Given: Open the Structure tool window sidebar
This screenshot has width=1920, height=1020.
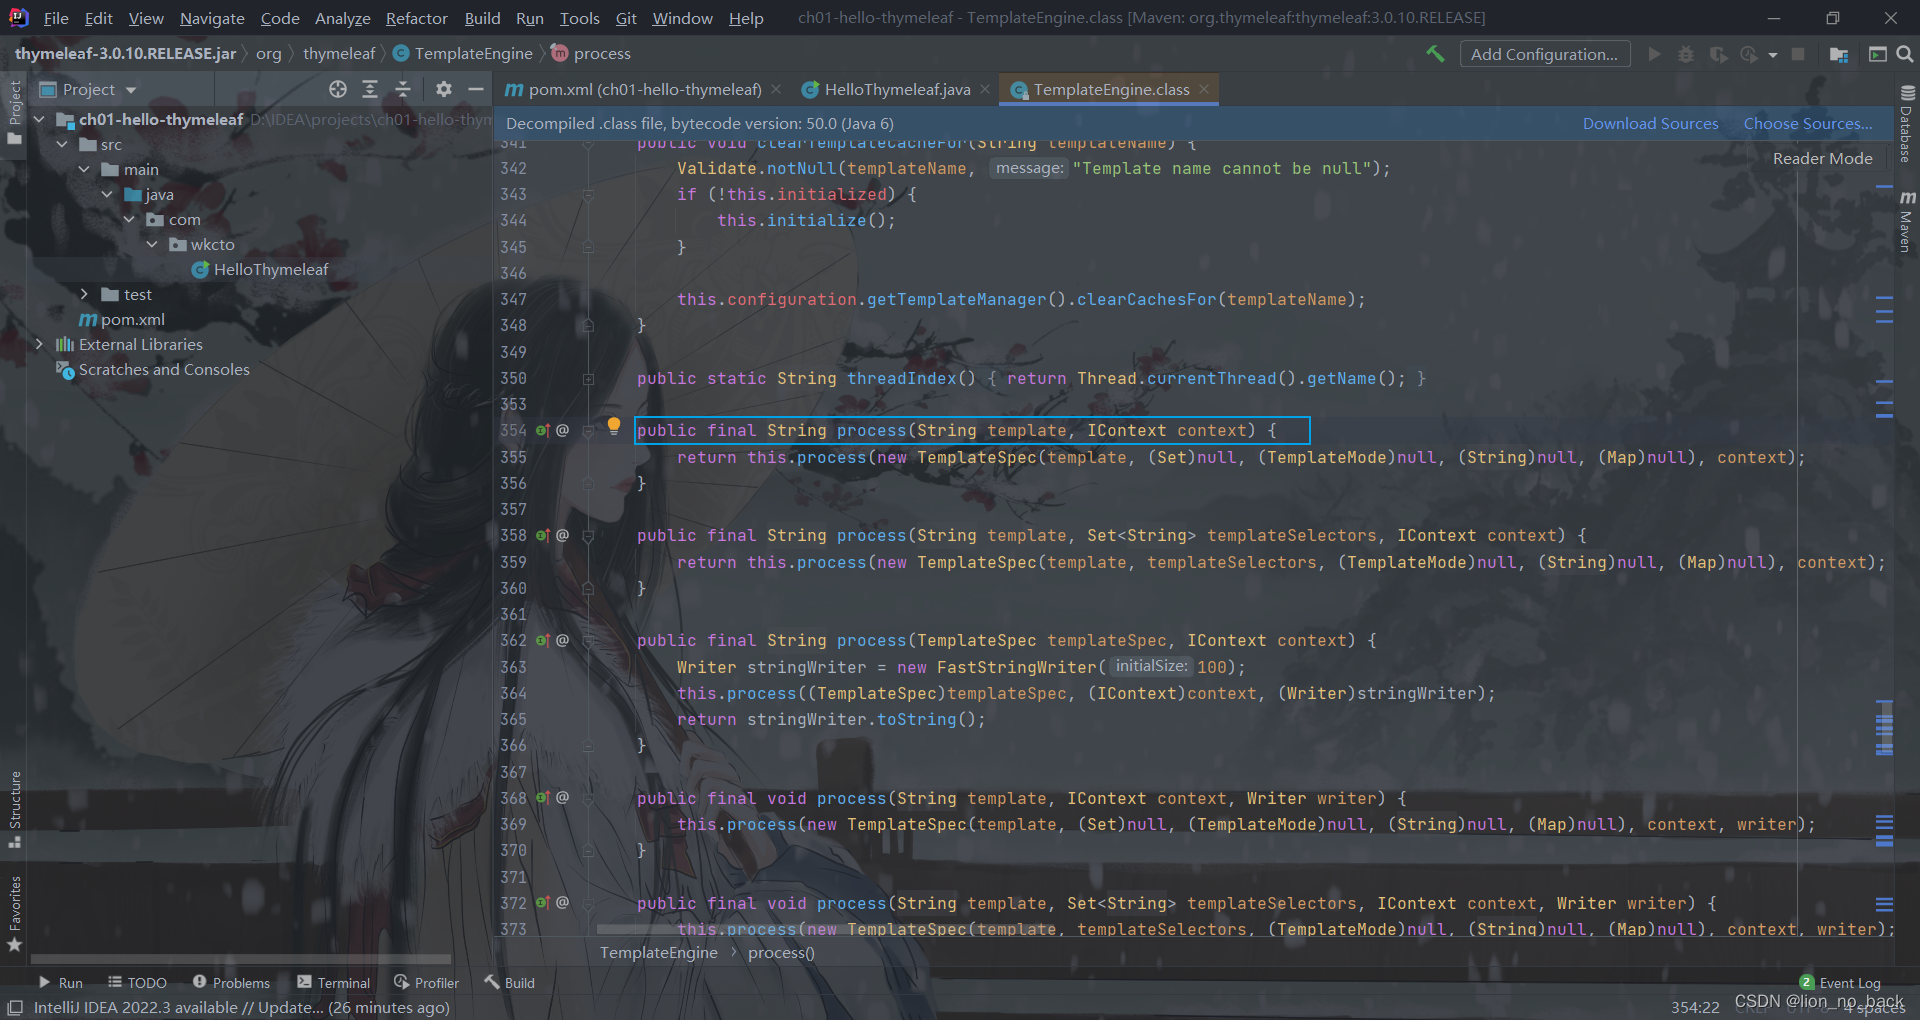Looking at the screenshot, I should pyautogui.click(x=14, y=810).
